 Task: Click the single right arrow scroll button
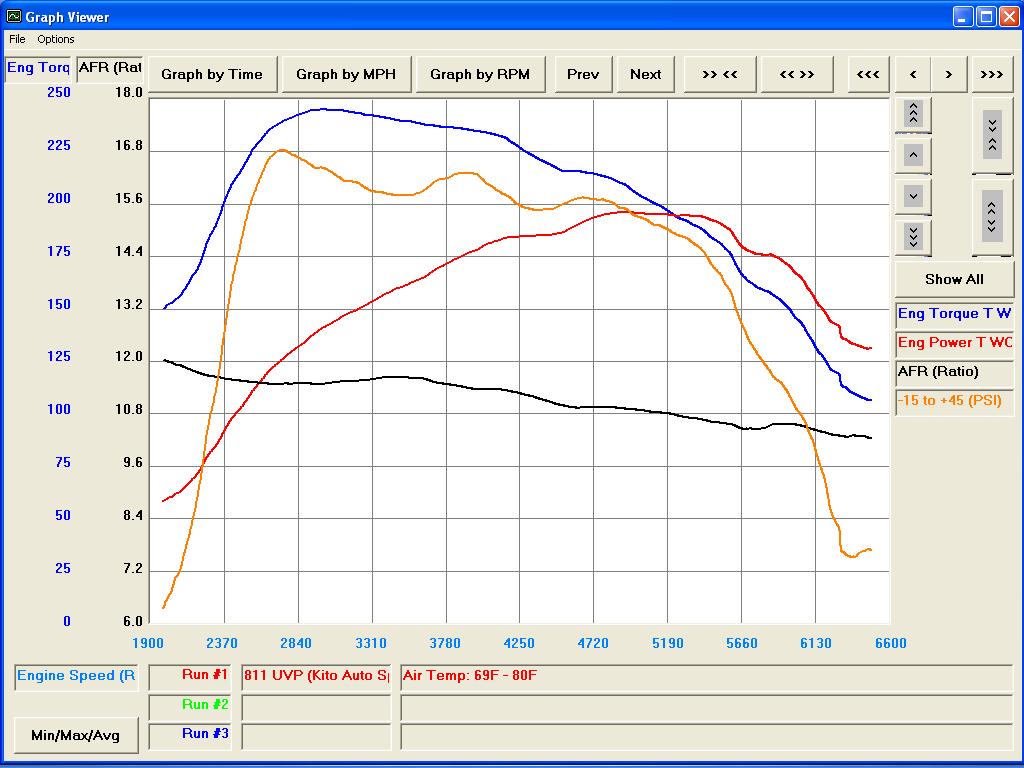pos(948,74)
